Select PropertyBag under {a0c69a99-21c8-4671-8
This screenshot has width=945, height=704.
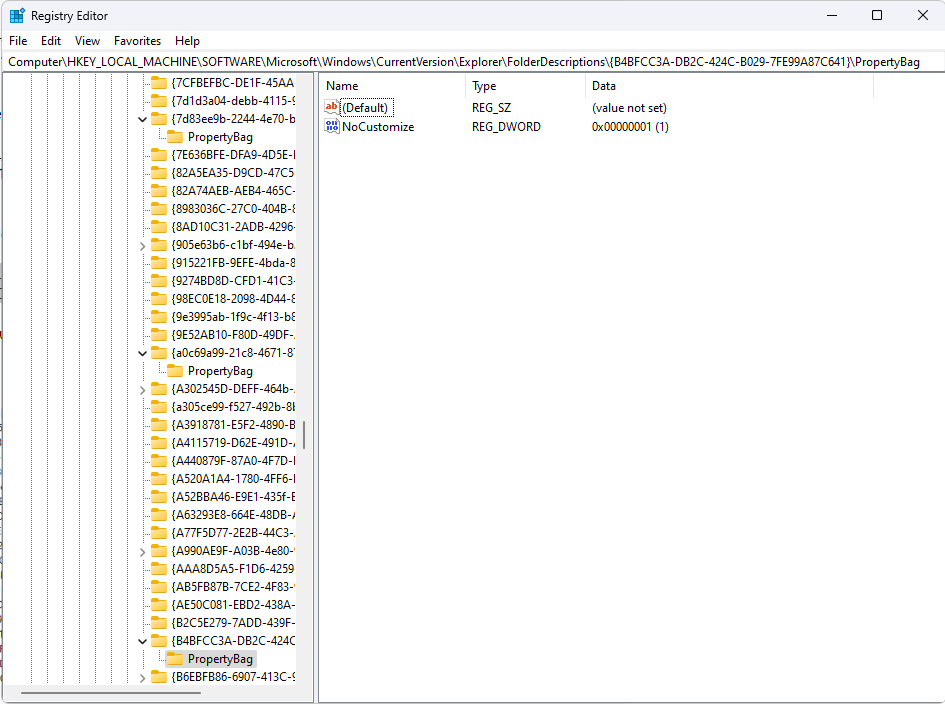pyautogui.click(x=220, y=371)
